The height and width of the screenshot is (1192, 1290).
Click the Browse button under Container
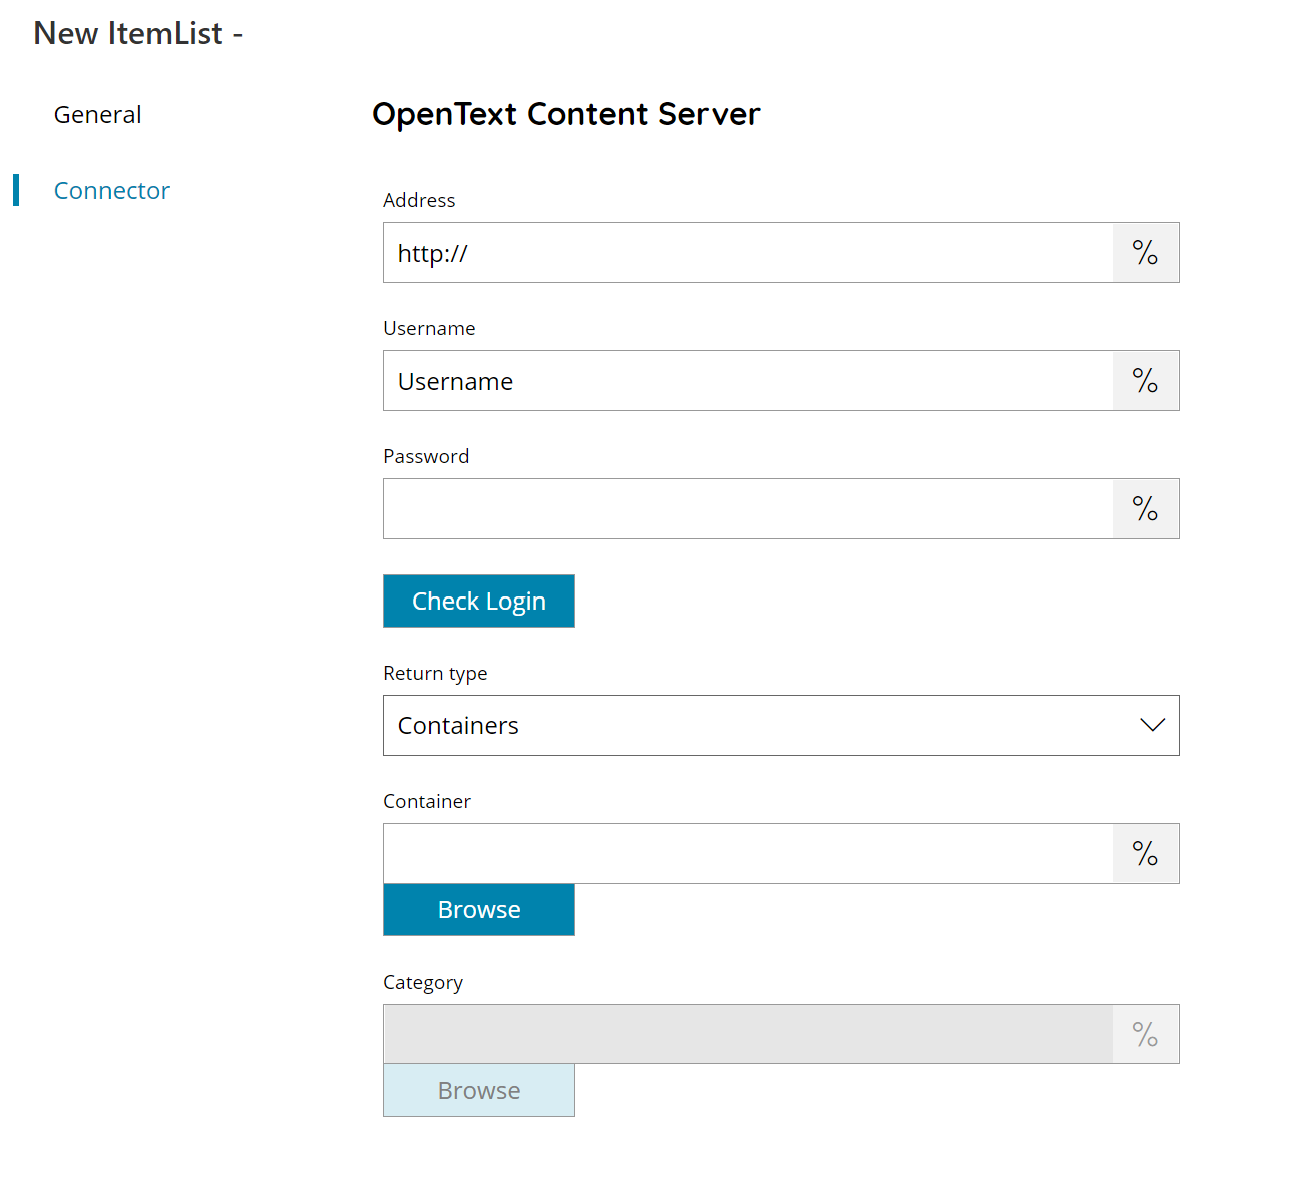tap(479, 910)
